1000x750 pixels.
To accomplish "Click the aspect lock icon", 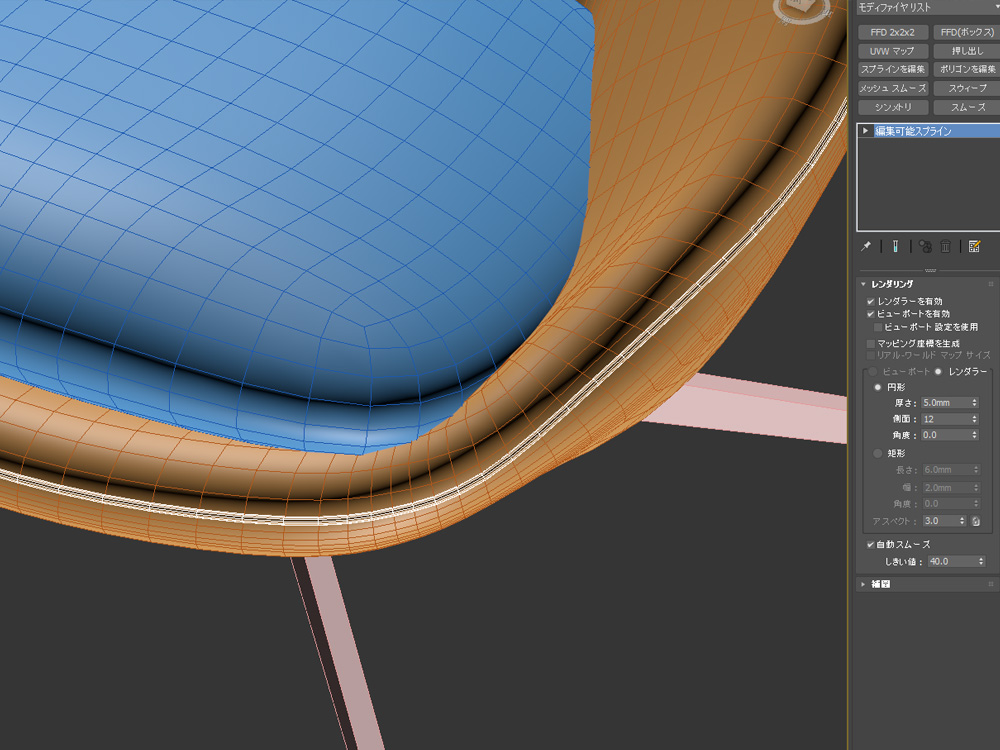I will pos(975,521).
